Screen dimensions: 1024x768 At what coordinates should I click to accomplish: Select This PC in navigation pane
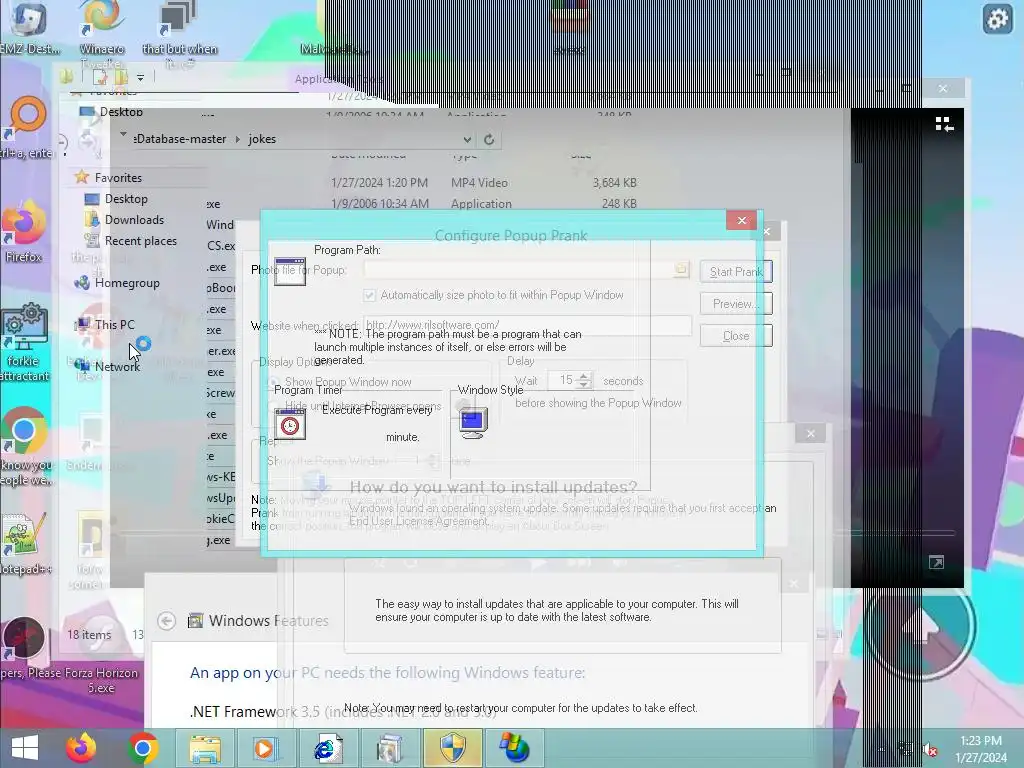[x=114, y=325]
